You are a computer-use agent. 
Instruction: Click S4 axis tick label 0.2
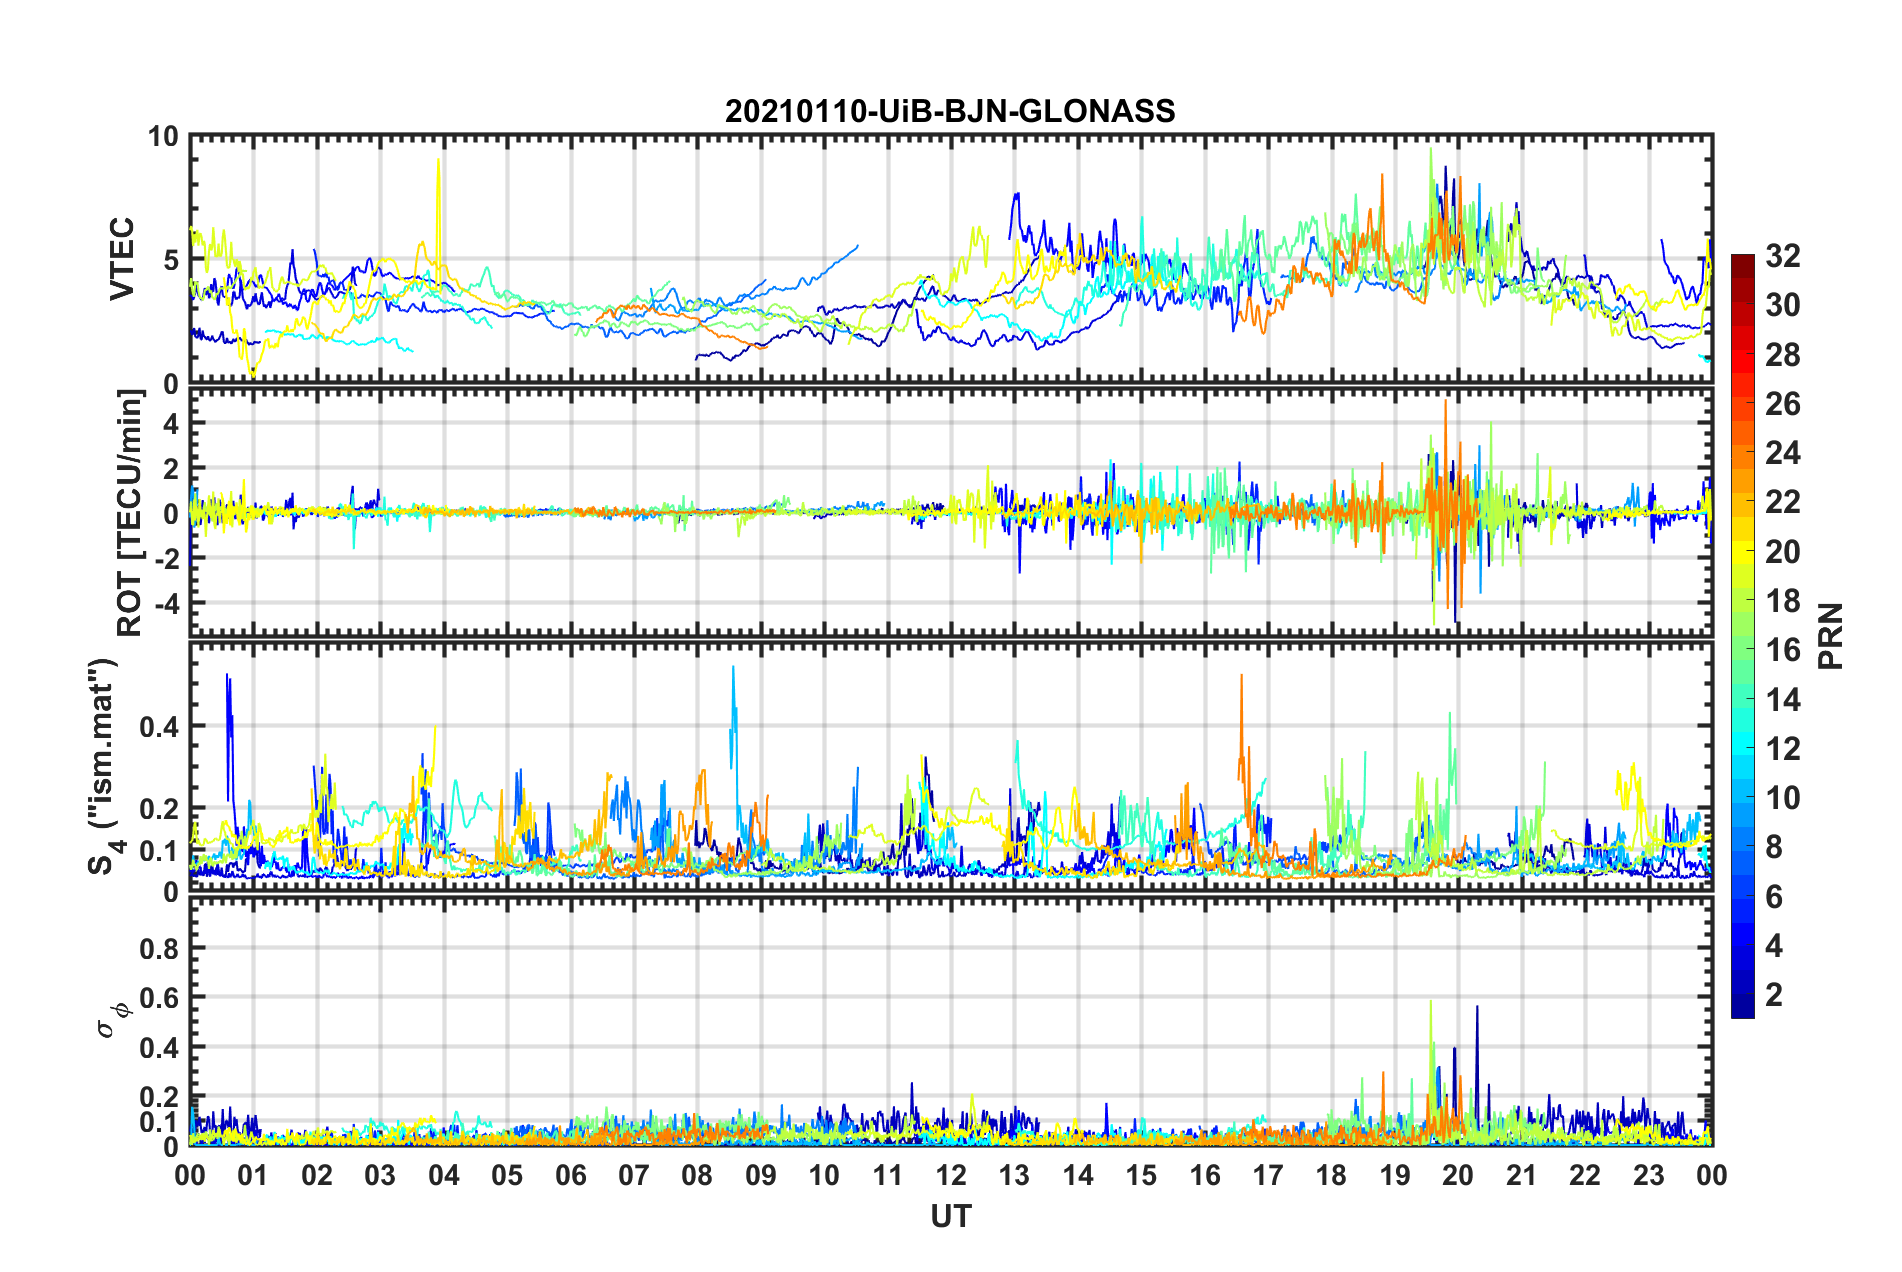point(159,809)
